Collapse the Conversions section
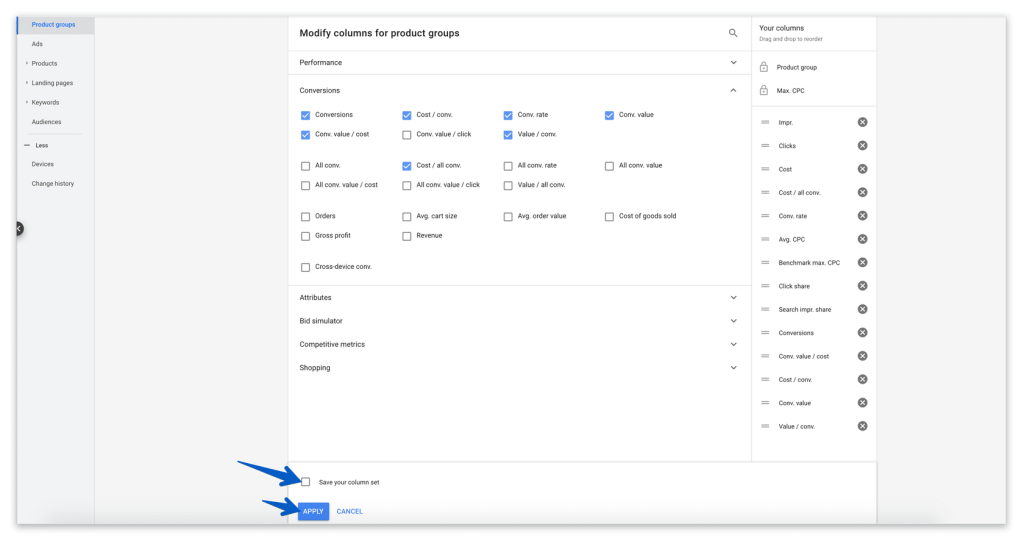 pos(733,90)
